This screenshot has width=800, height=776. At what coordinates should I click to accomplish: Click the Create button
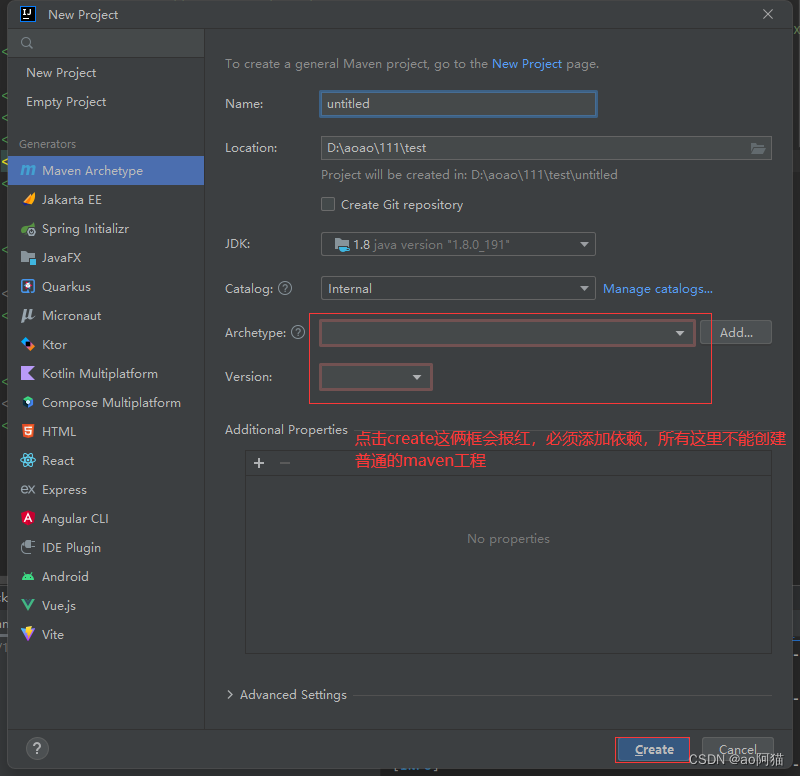point(653,749)
